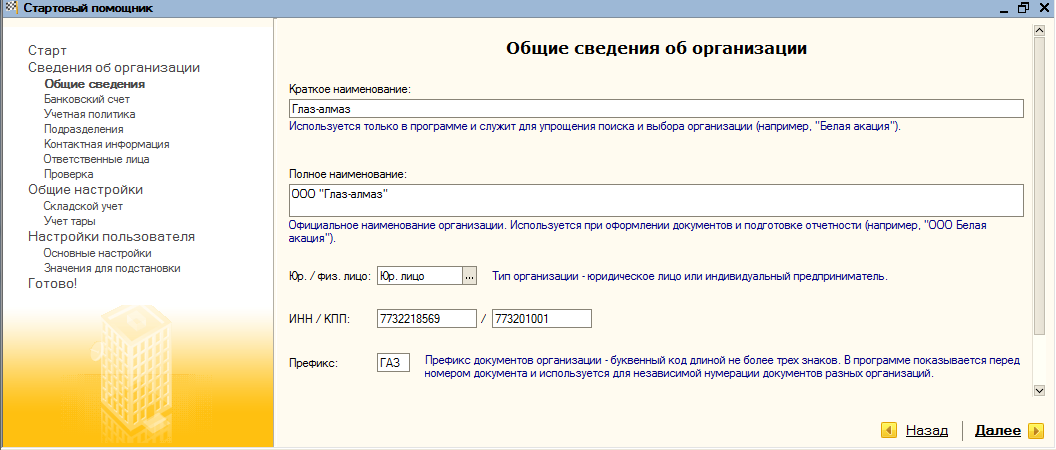Click the Краткое наименование field
Image resolution: width=1056 pixels, height=450 pixels.
click(x=656, y=108)
